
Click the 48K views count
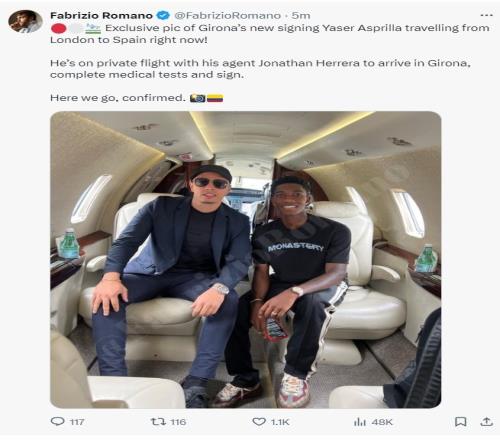[382, 422]
